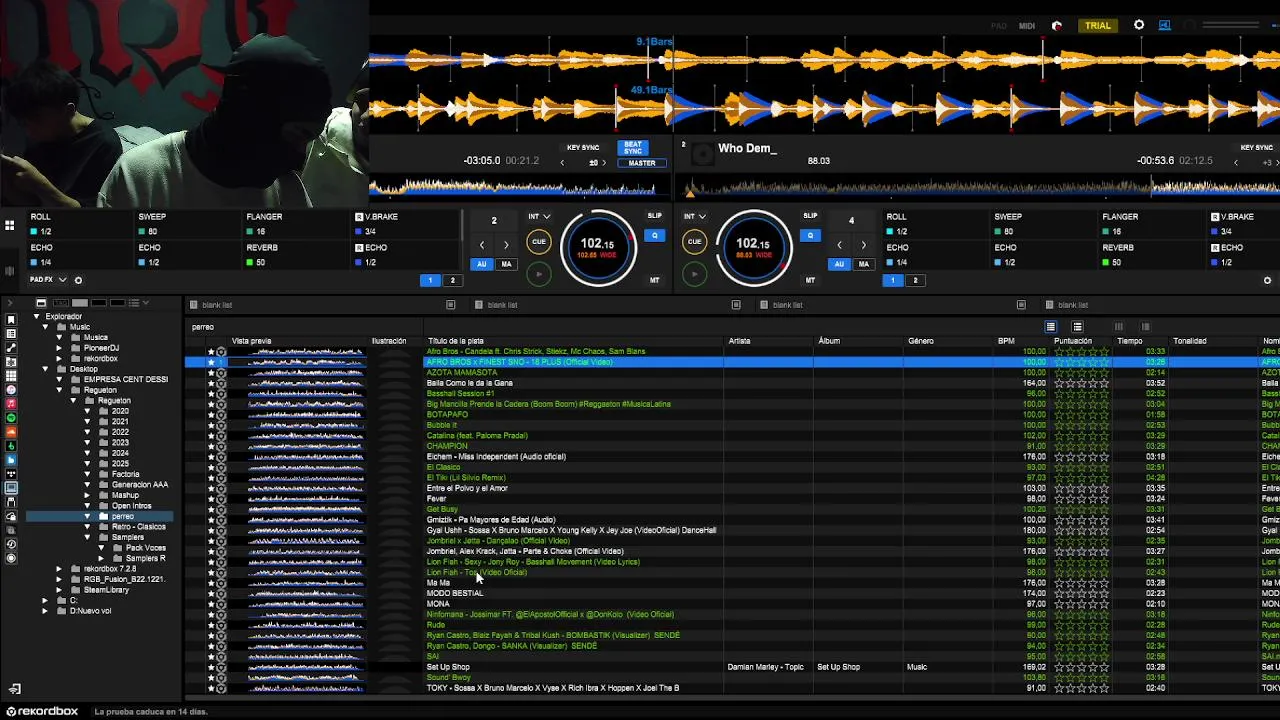Open SoundCloud source in sidebar
Screen dimensions: 1280x720
pyautogui.click(x=11, y=431)
